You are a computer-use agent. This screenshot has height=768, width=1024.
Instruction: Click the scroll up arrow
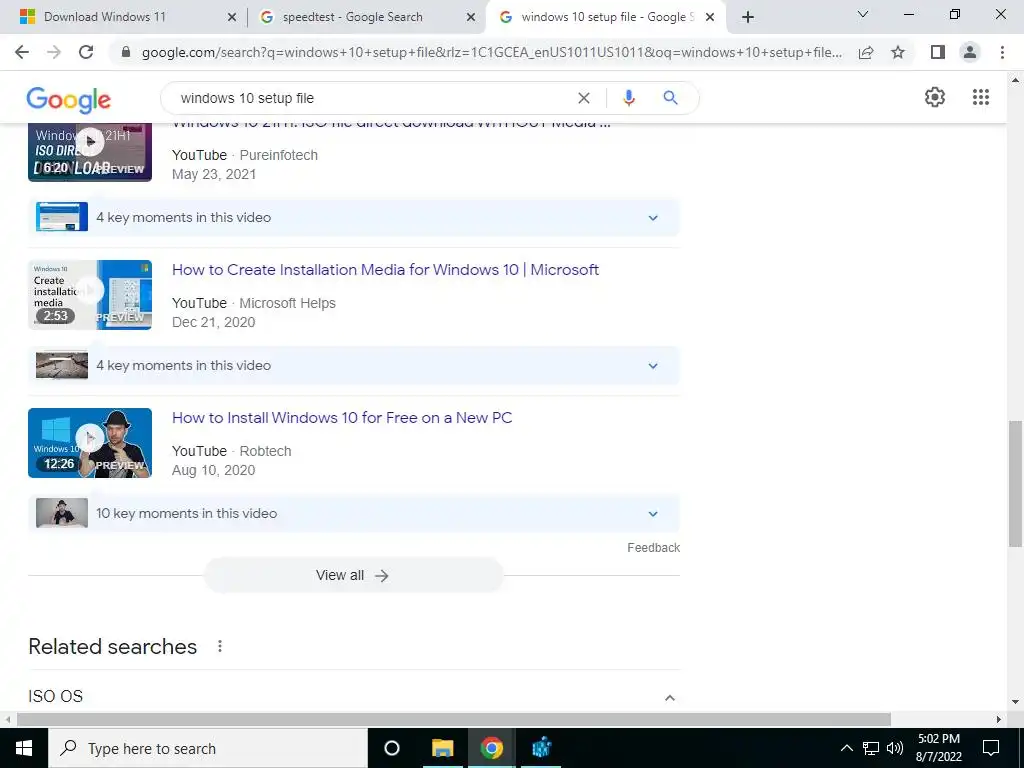click(x=1015, y=80)
